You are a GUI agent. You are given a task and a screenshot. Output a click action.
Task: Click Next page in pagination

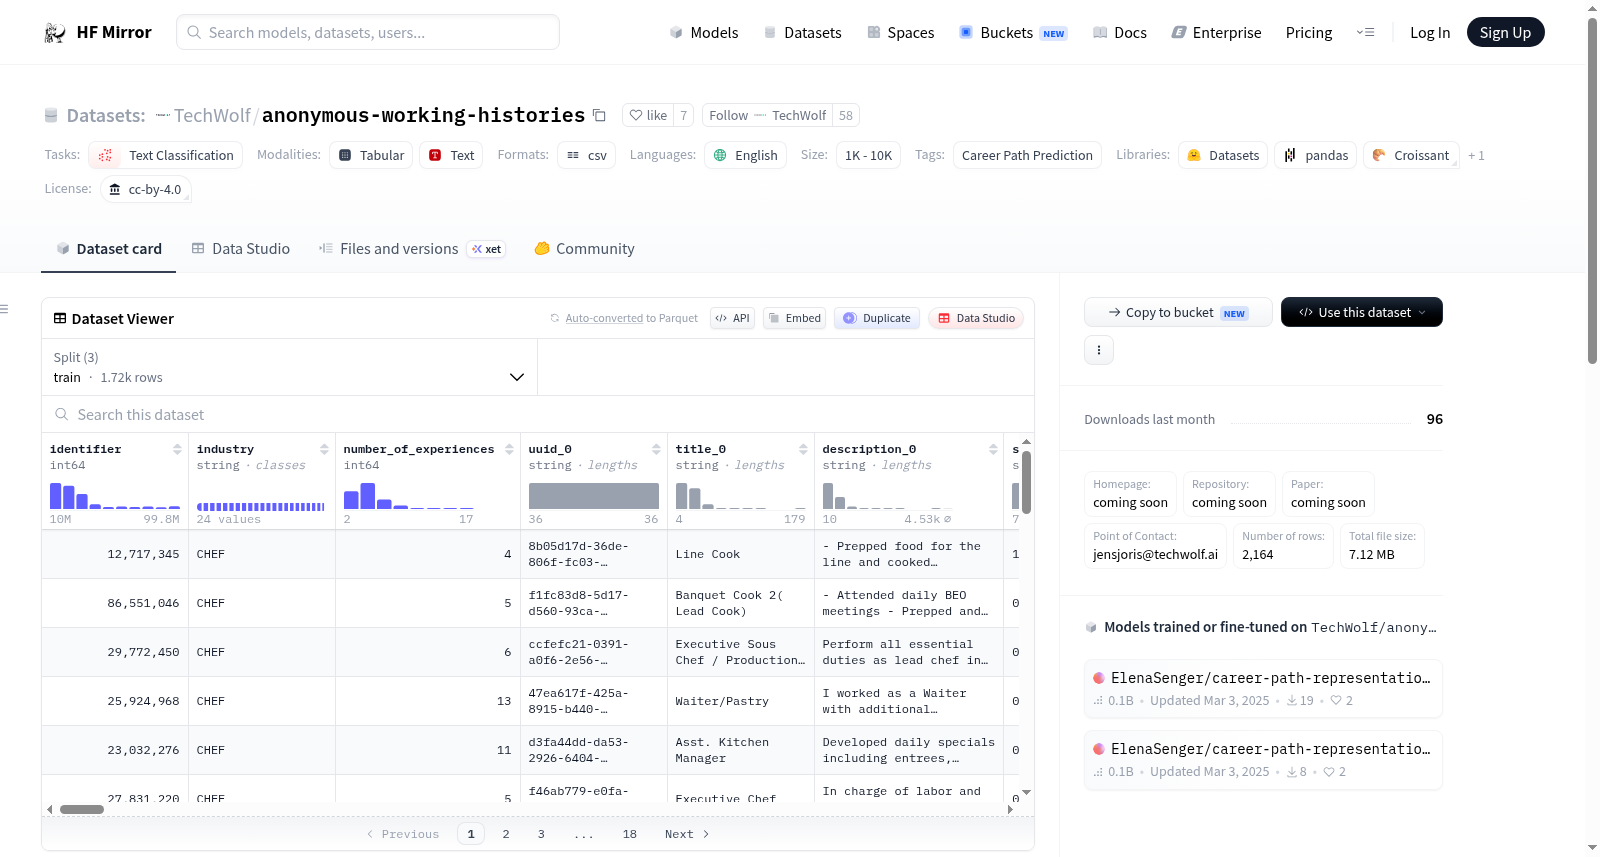tap(687, 834)
